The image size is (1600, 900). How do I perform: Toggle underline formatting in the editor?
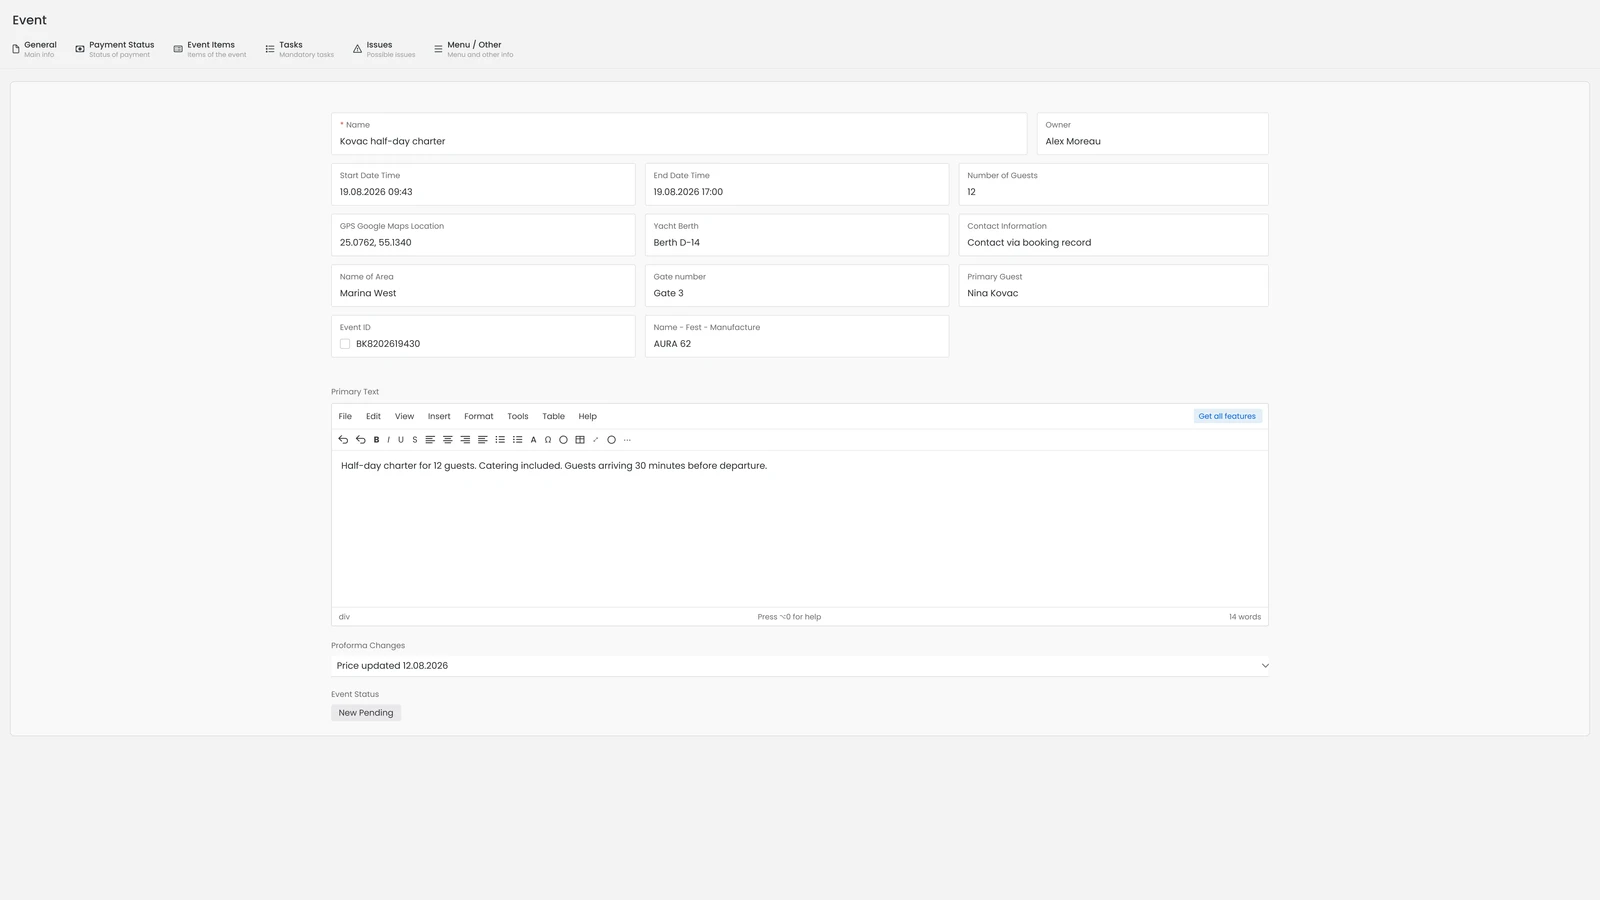click(x=401, y=440)
